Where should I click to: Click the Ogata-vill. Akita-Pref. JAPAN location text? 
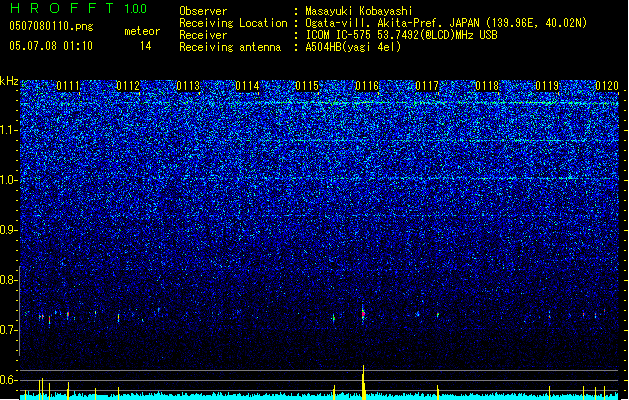tap(446, 23)
